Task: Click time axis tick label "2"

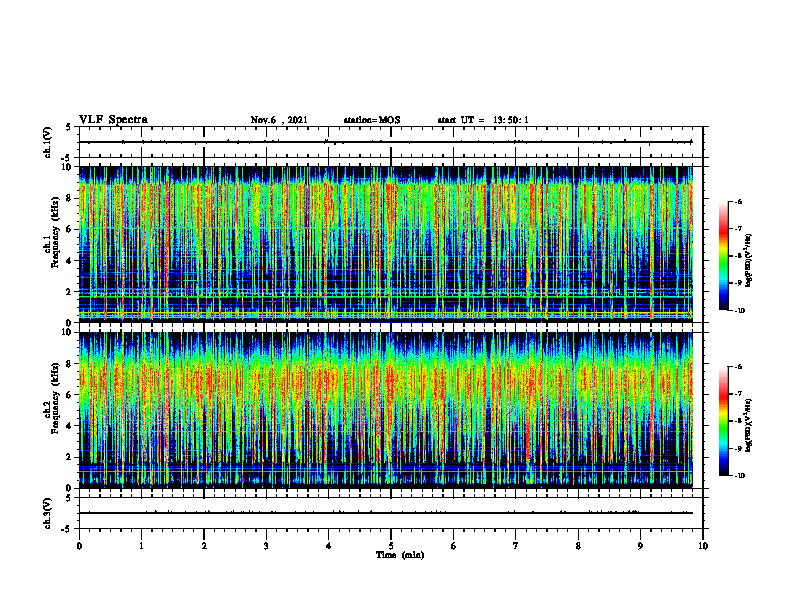Action: point(204,546)
